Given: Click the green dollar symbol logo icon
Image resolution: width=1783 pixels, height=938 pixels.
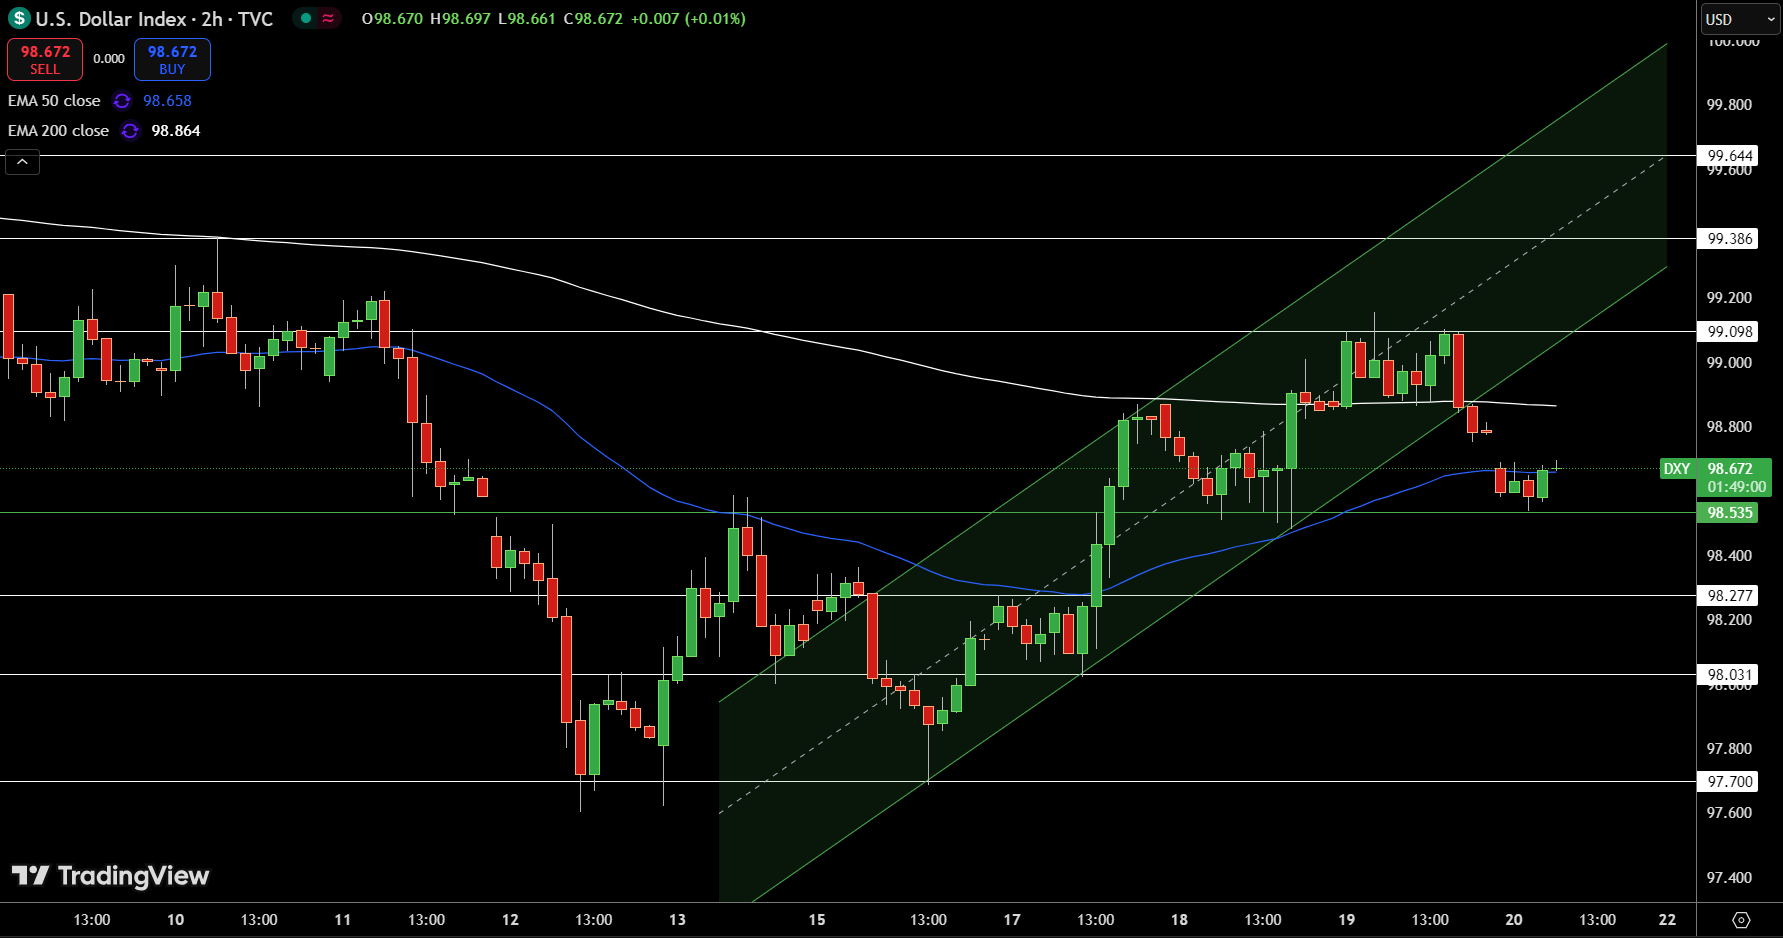Looking at the screenshot, I should (x=19, y=19).
